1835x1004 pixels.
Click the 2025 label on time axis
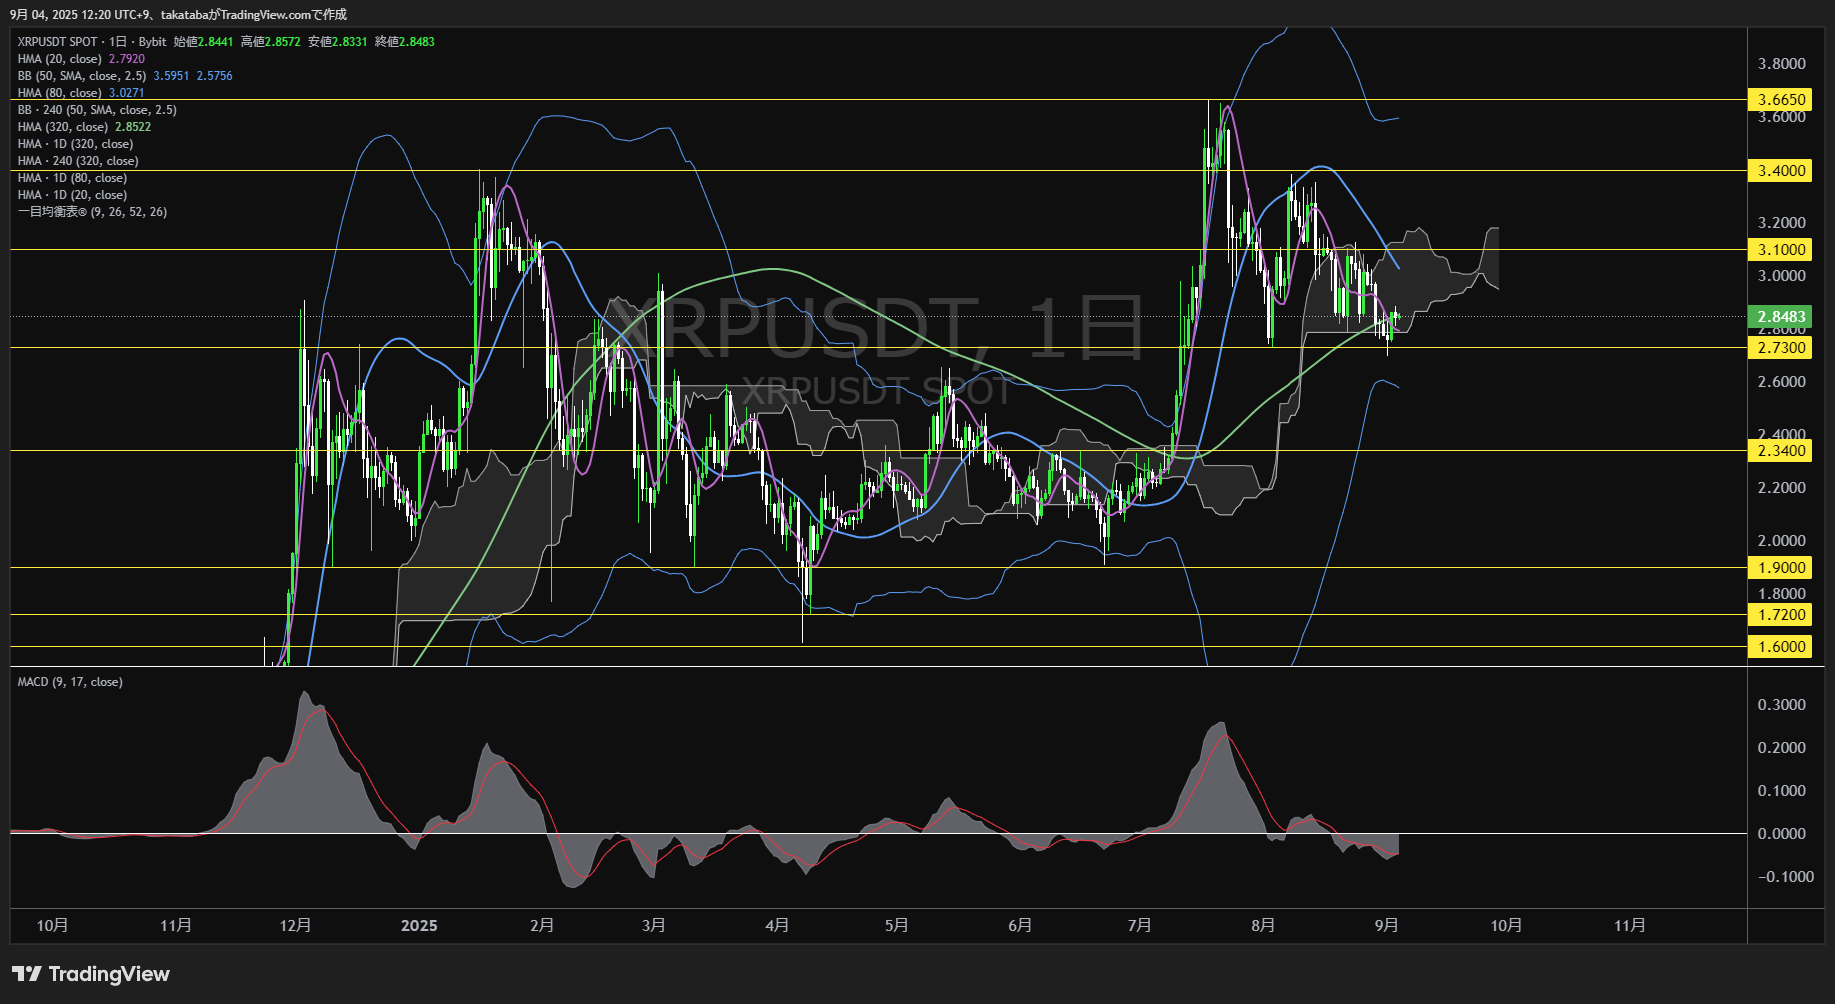click(419, 925)
